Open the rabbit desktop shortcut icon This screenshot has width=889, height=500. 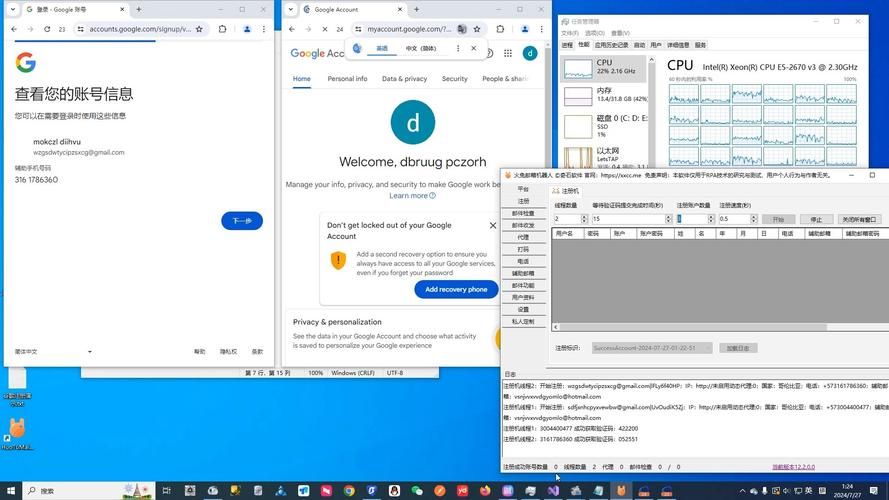(17, 434)
